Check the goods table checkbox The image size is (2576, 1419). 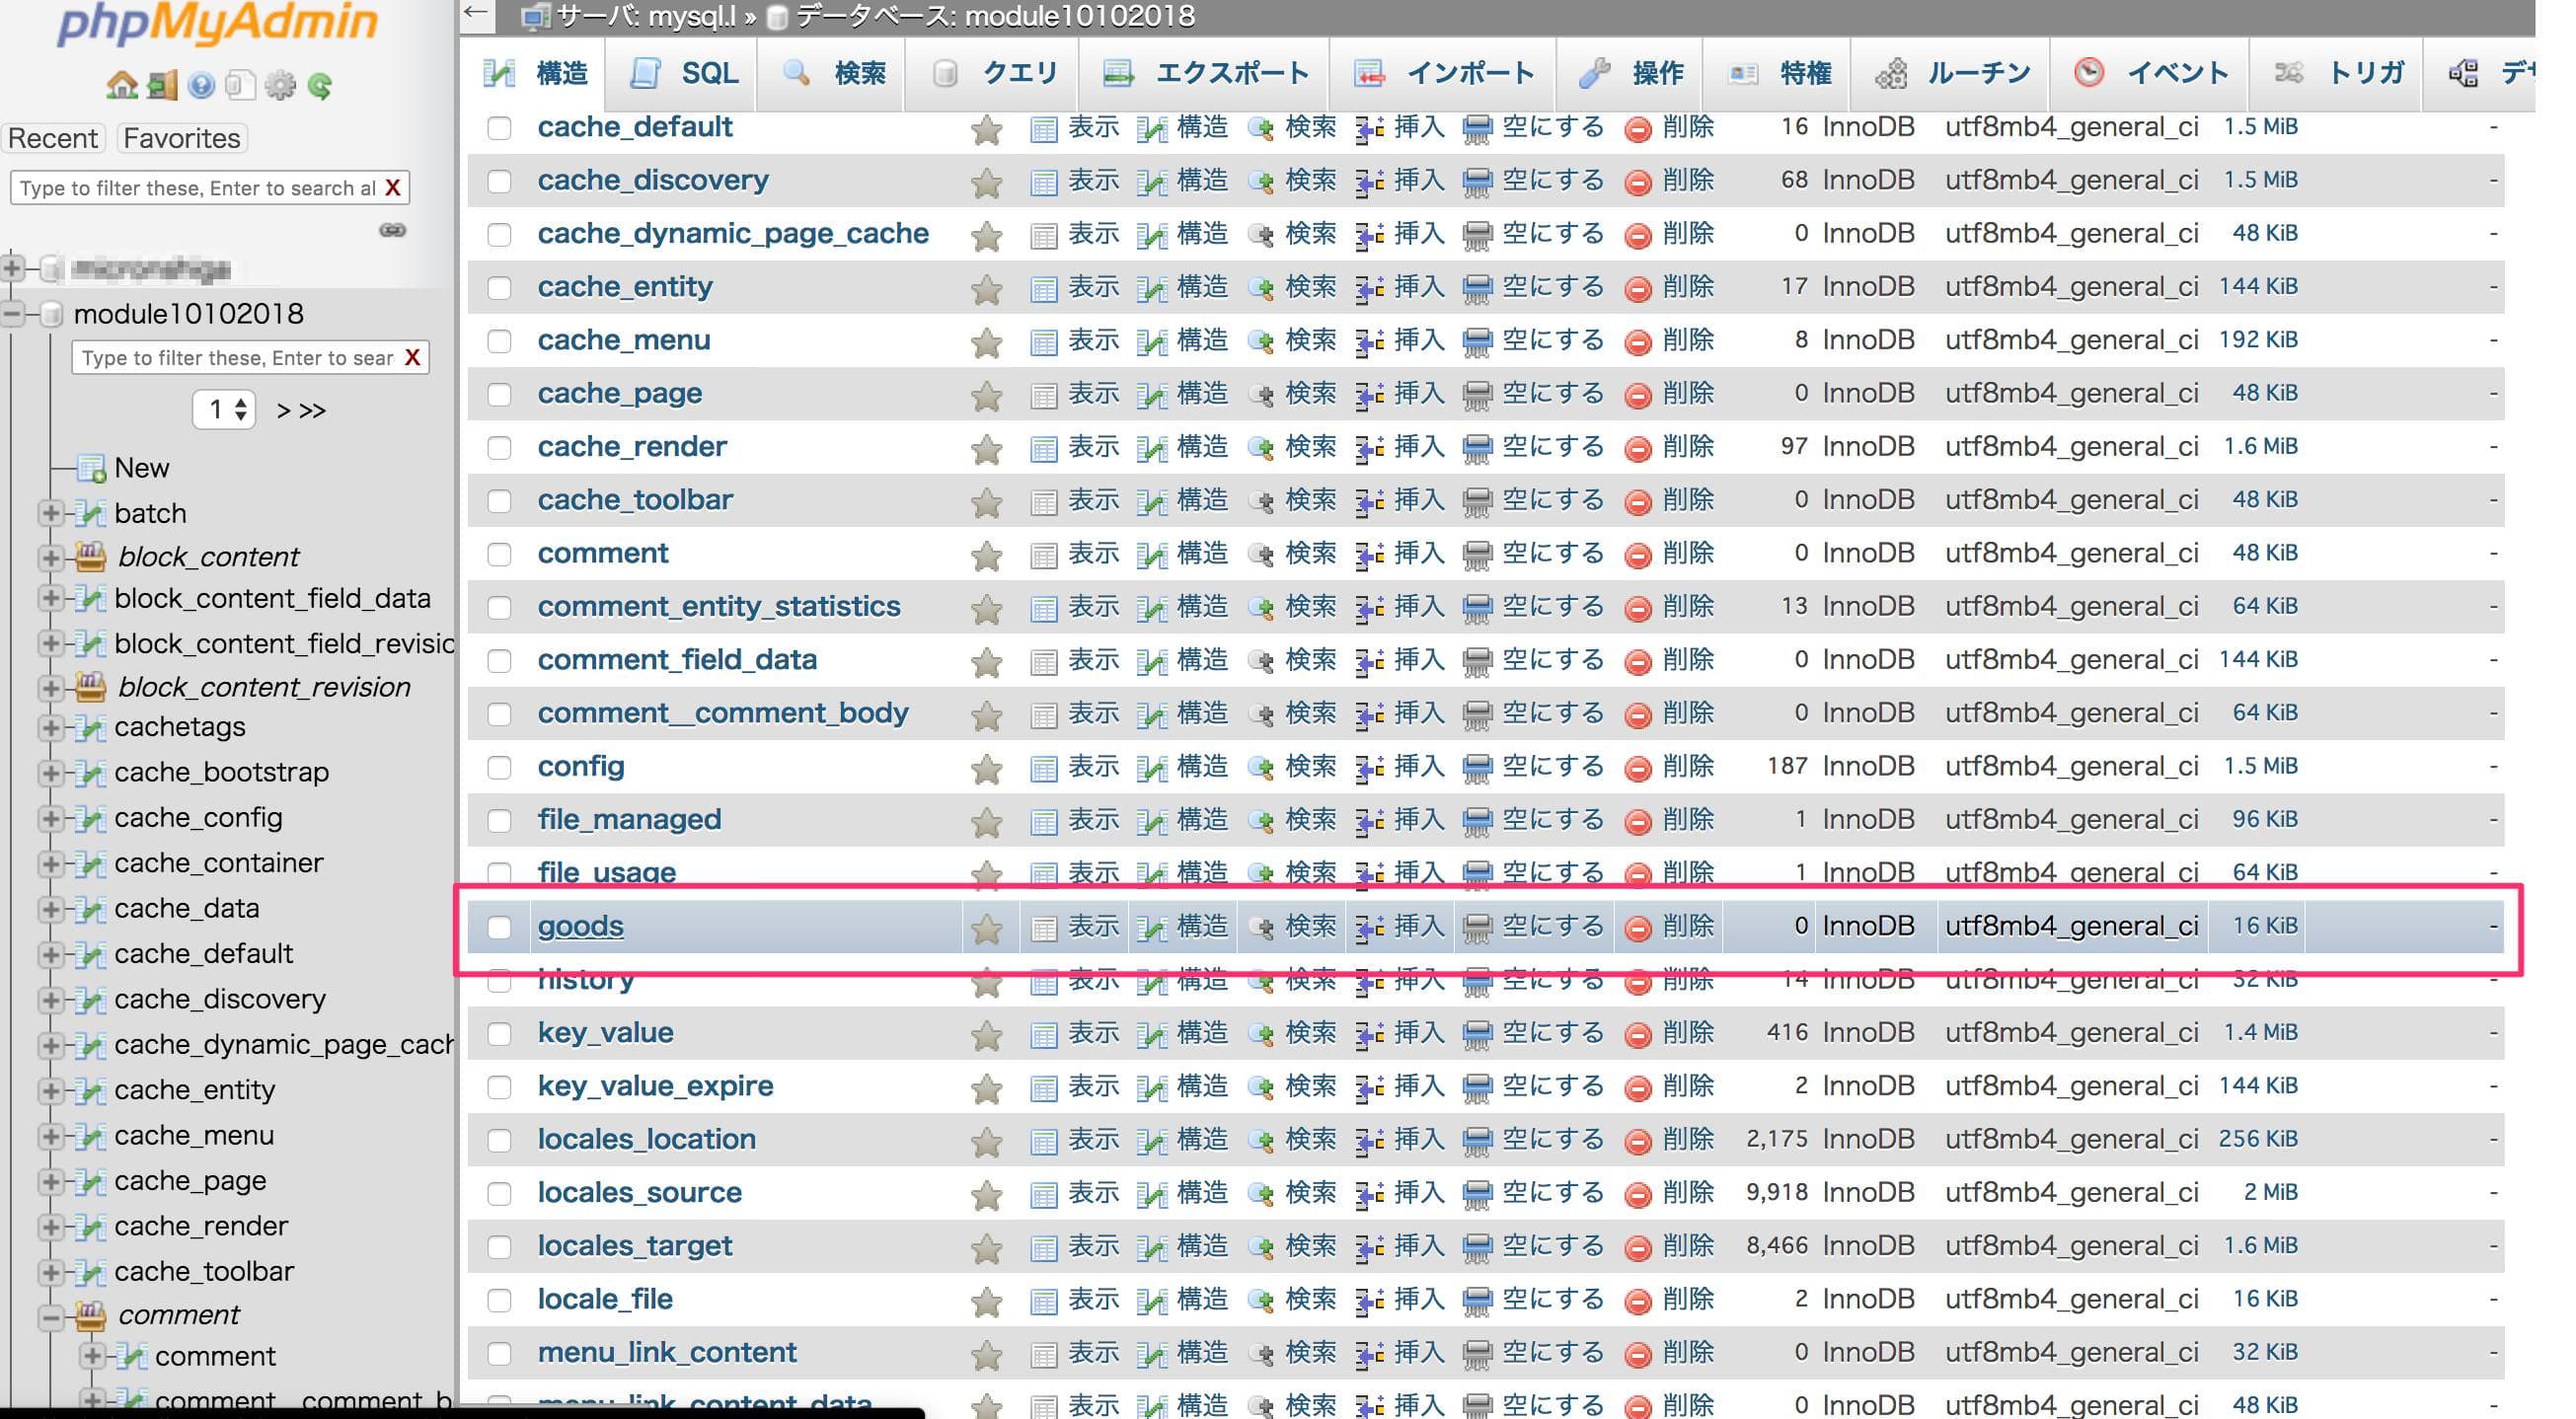(x=499, y=927)
